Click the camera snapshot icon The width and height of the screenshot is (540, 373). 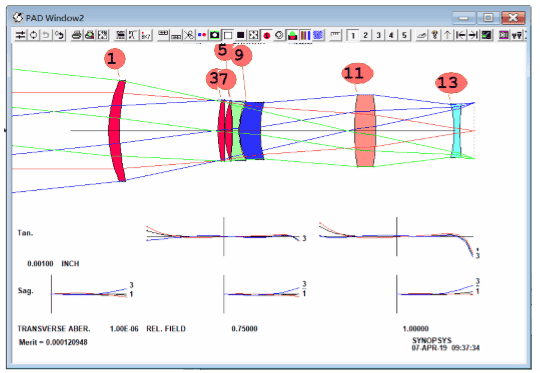pos(215,35)
